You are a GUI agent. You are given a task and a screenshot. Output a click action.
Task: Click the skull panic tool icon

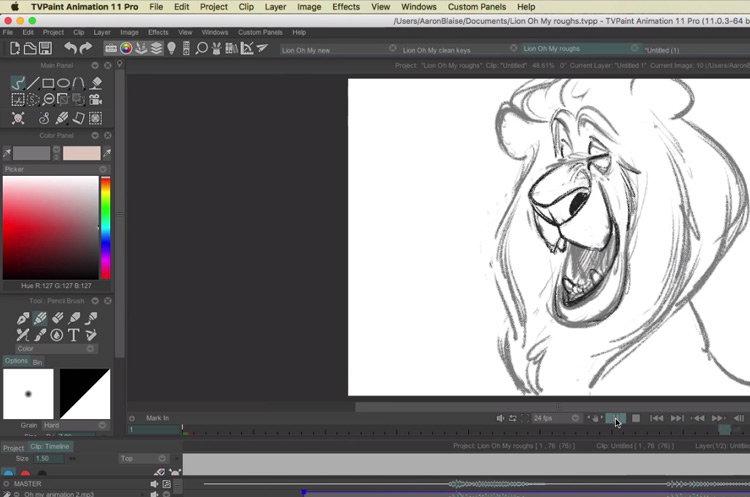[18, 118]
